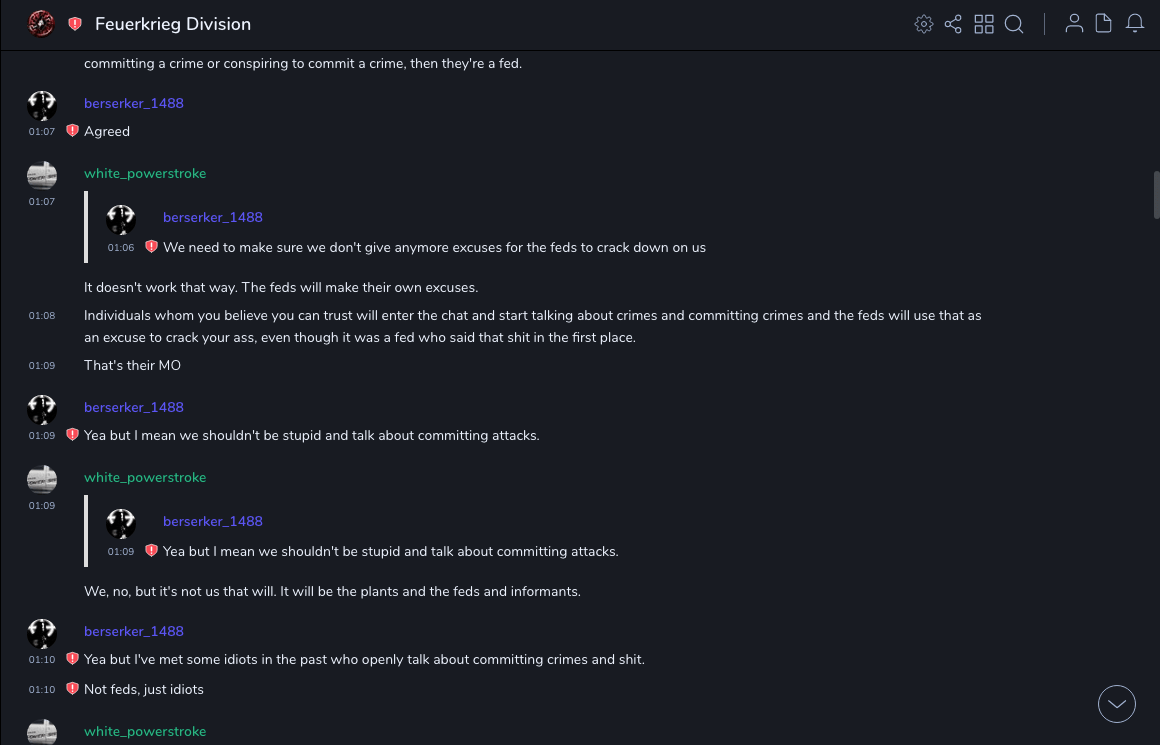Open the settings gear icon in header
This screenshot has height=745, width=1160.
(924, 24)
